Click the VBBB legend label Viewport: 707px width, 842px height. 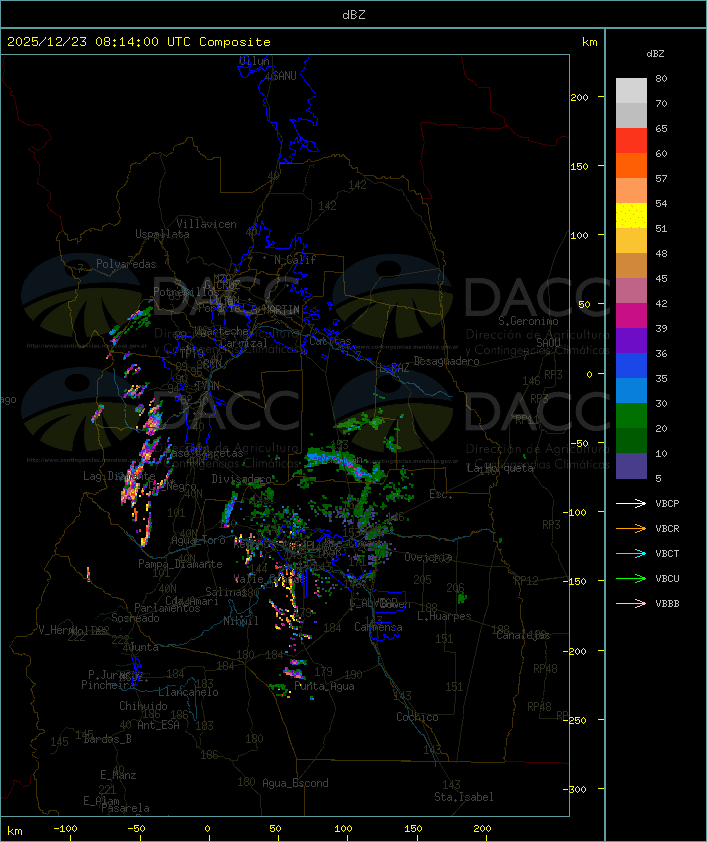click(667, 604)
